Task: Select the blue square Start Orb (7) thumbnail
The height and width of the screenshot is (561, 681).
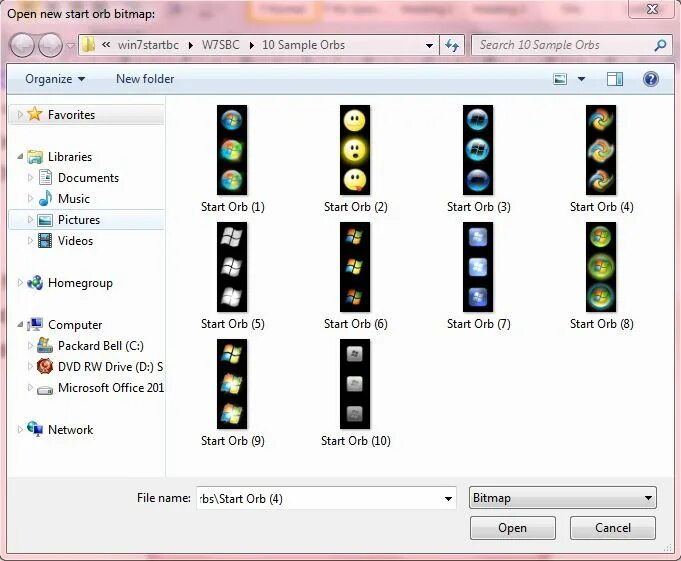Action: point(478,267)
